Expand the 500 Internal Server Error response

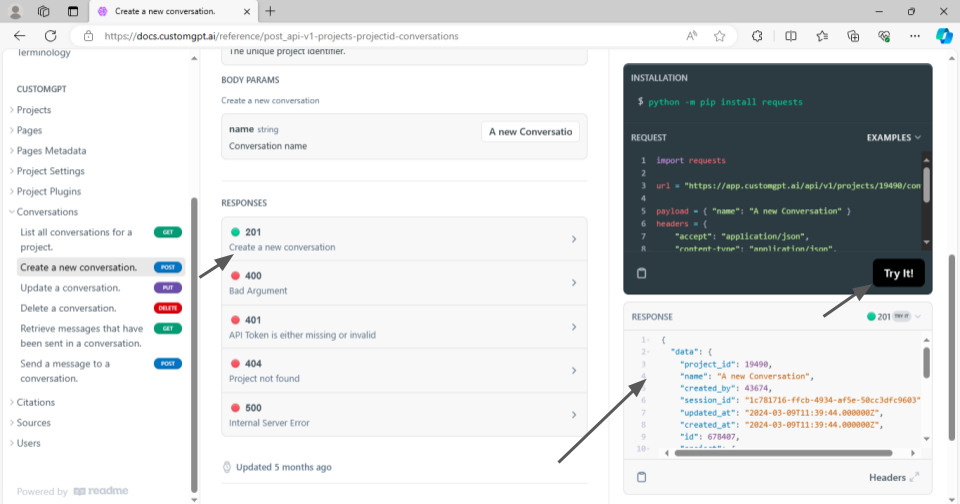404,415
